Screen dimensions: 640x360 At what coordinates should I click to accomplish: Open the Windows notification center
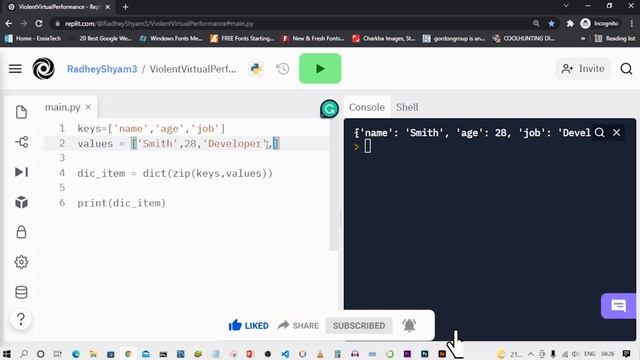coord(627,353)
